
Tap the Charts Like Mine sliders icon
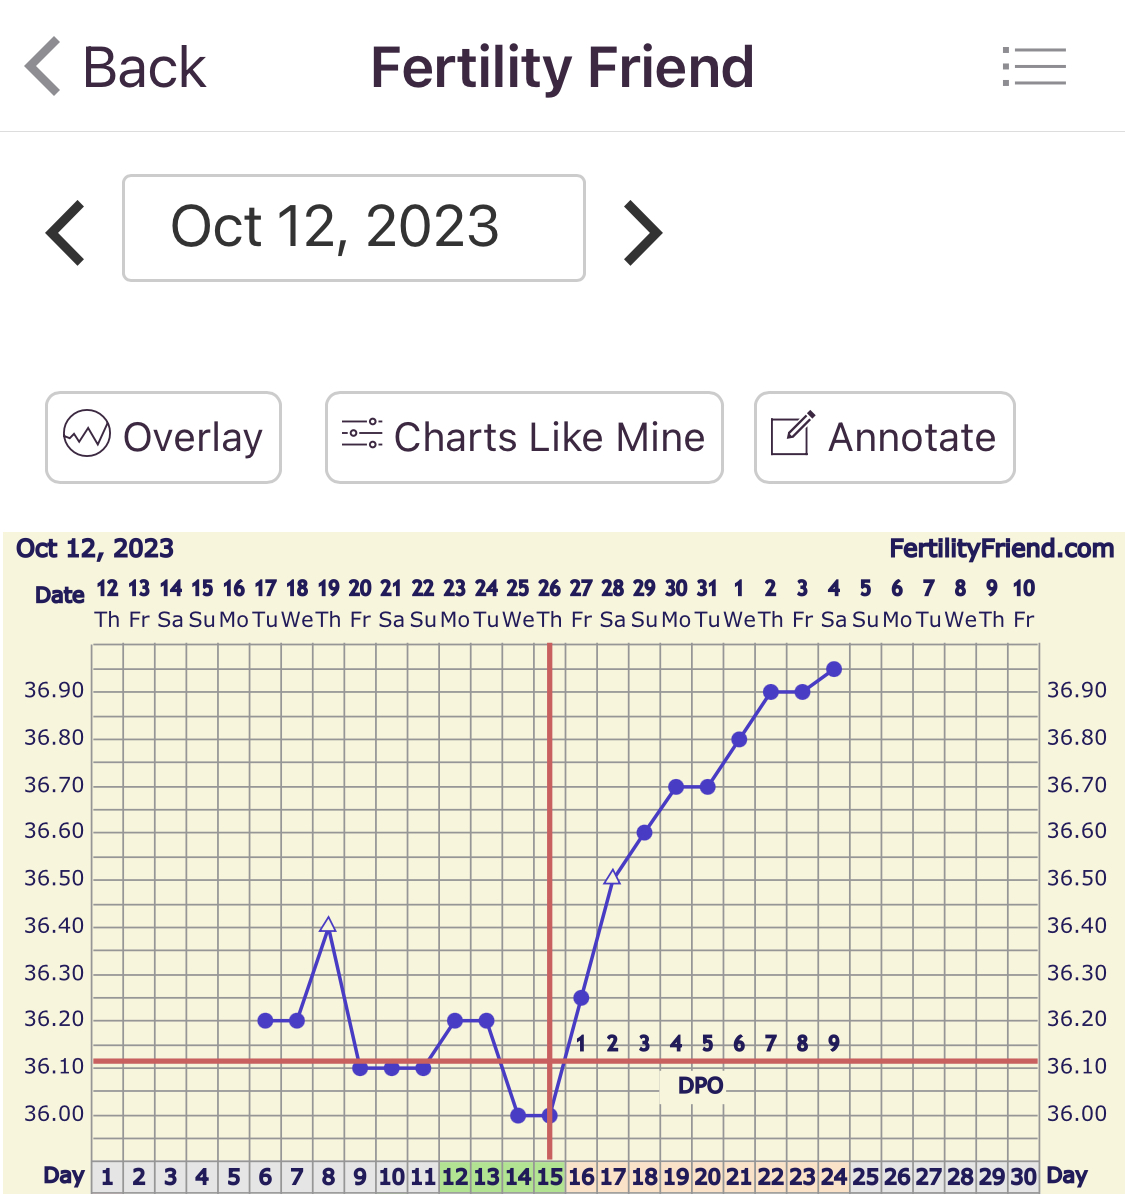pyautogui.click(x=361, y=436)
